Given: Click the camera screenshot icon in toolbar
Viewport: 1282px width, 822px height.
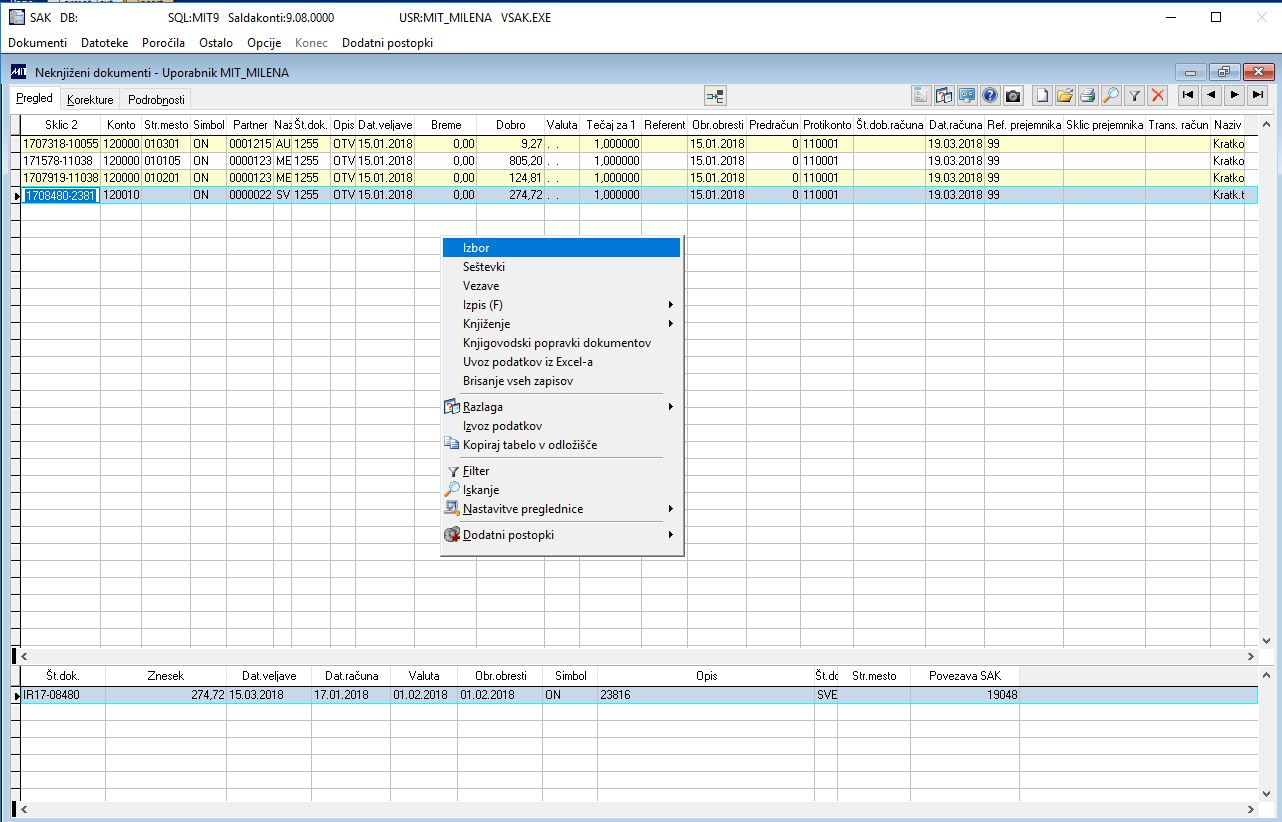Looking at the screenshot, I should (1013, 96).
